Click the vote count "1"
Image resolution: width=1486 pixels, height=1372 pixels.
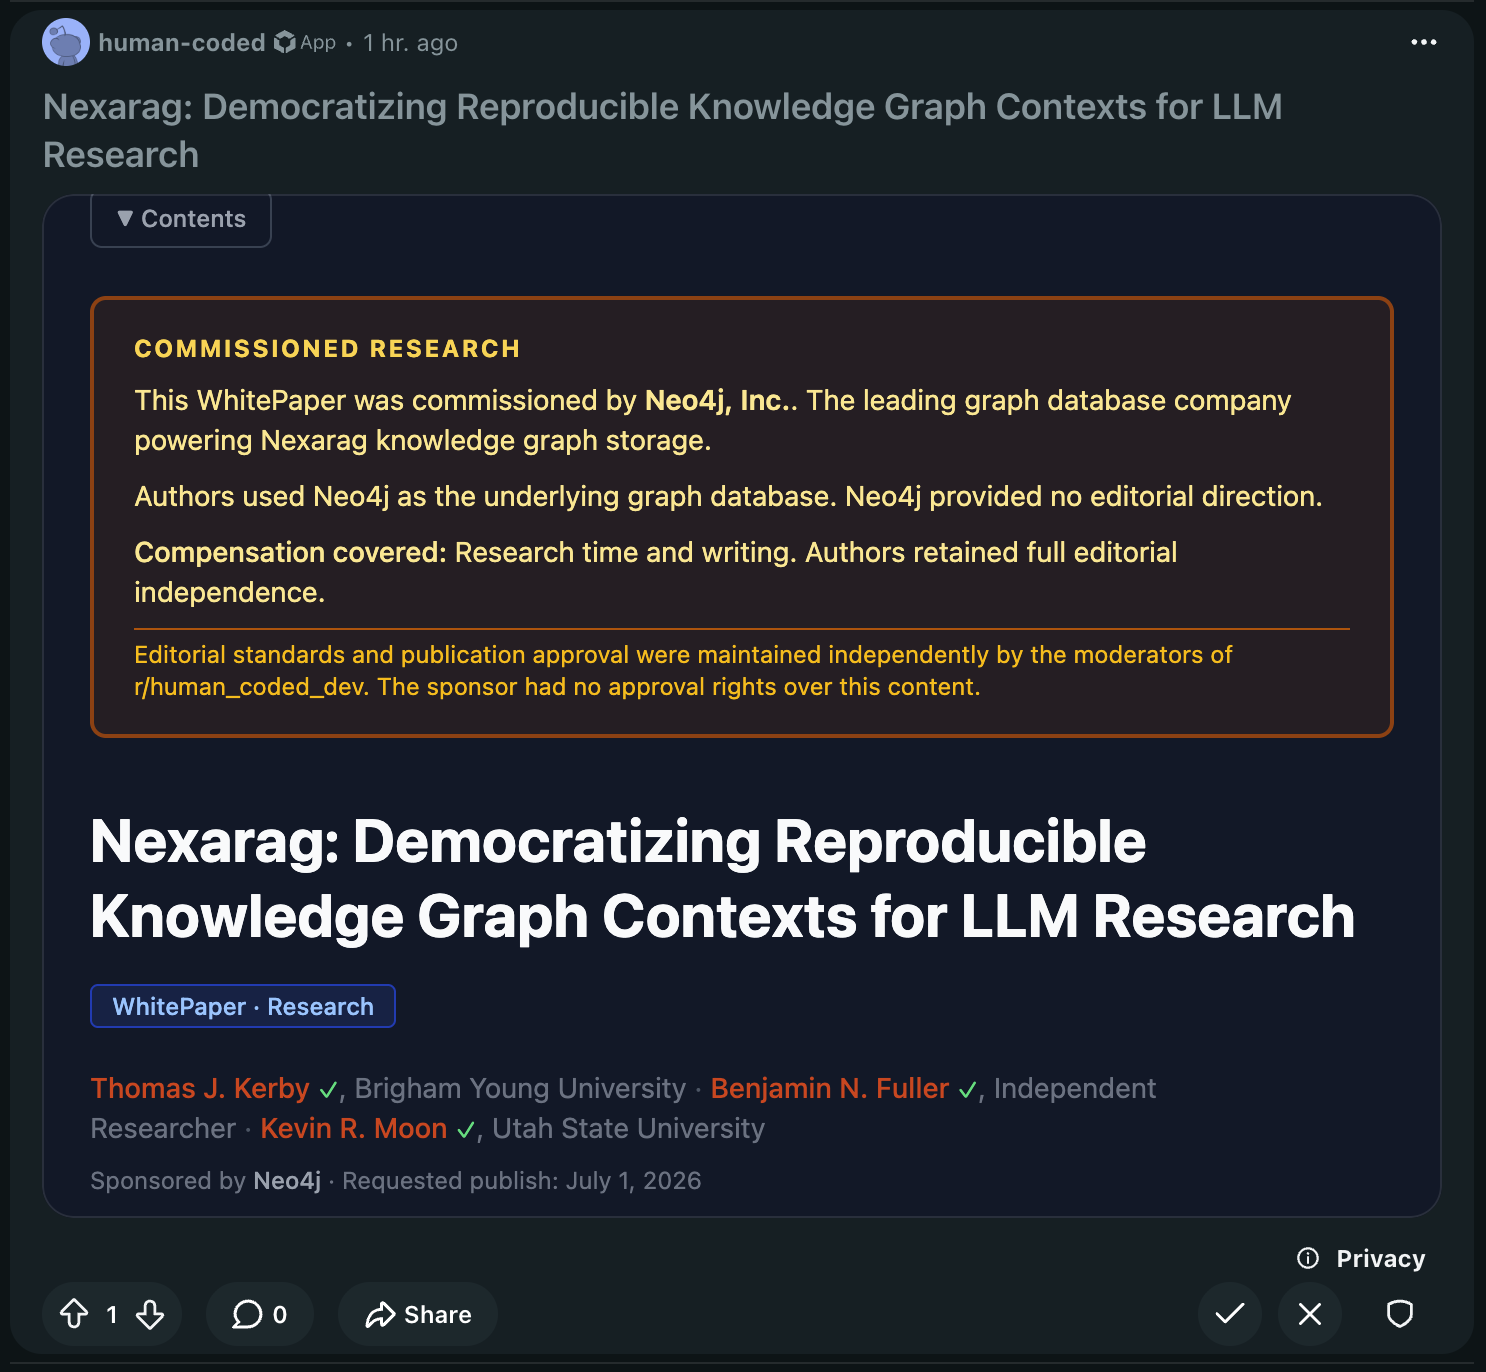pos(112,1314)
